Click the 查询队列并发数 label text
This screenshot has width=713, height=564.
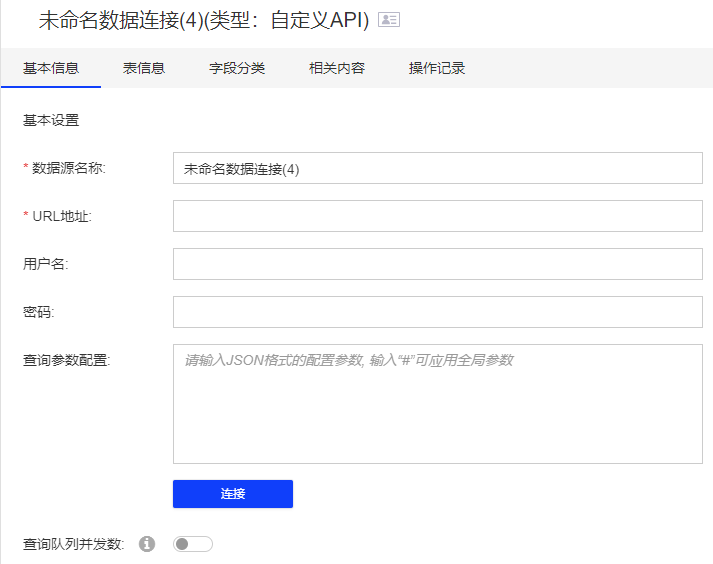pyautogui.click(x=74, y=544)
